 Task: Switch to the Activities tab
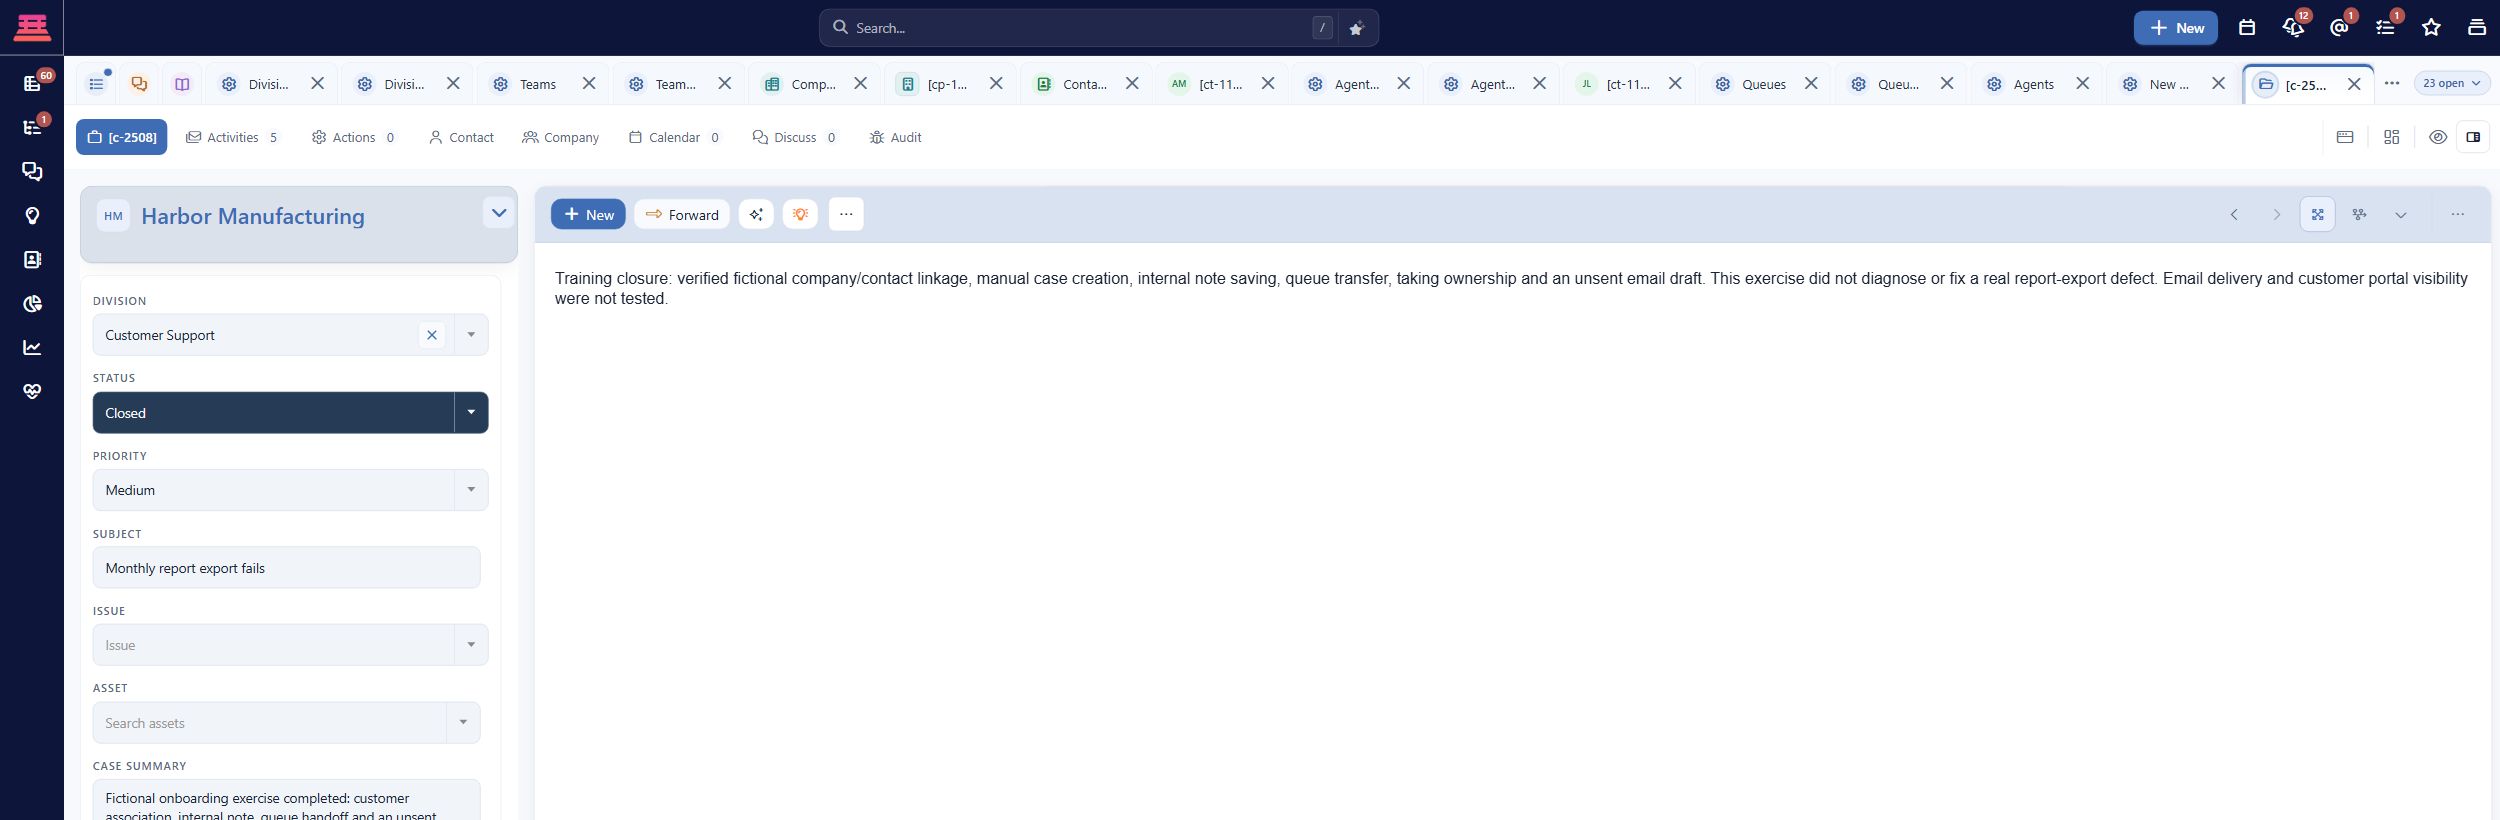pos(232,137)
